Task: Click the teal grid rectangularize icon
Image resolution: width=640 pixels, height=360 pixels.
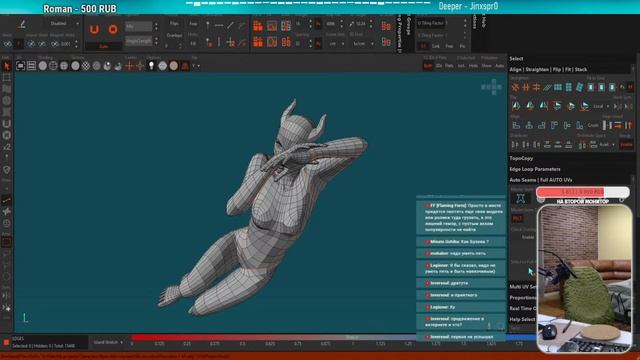Action: click(558, 87)
